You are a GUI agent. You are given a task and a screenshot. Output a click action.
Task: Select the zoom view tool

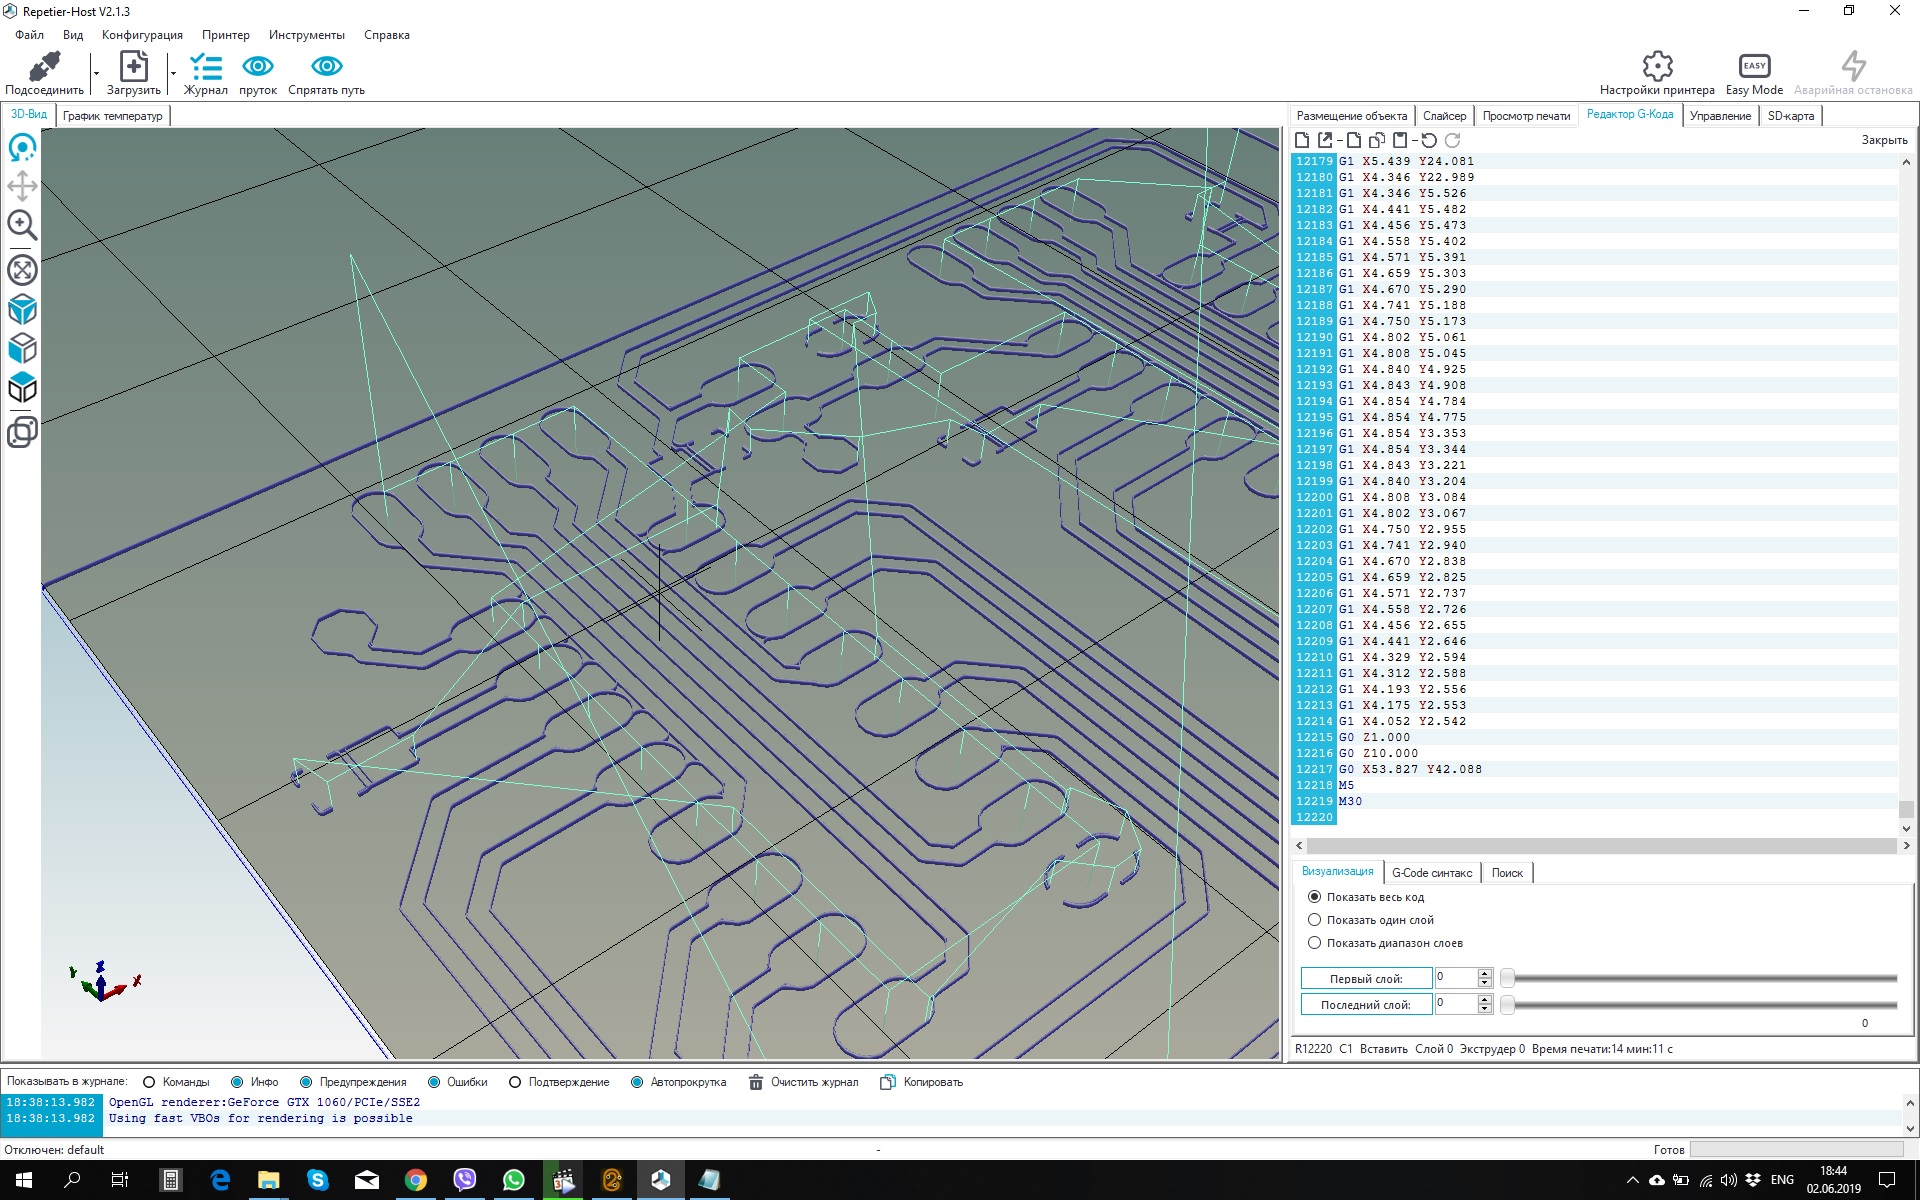[x=22, y=225]
